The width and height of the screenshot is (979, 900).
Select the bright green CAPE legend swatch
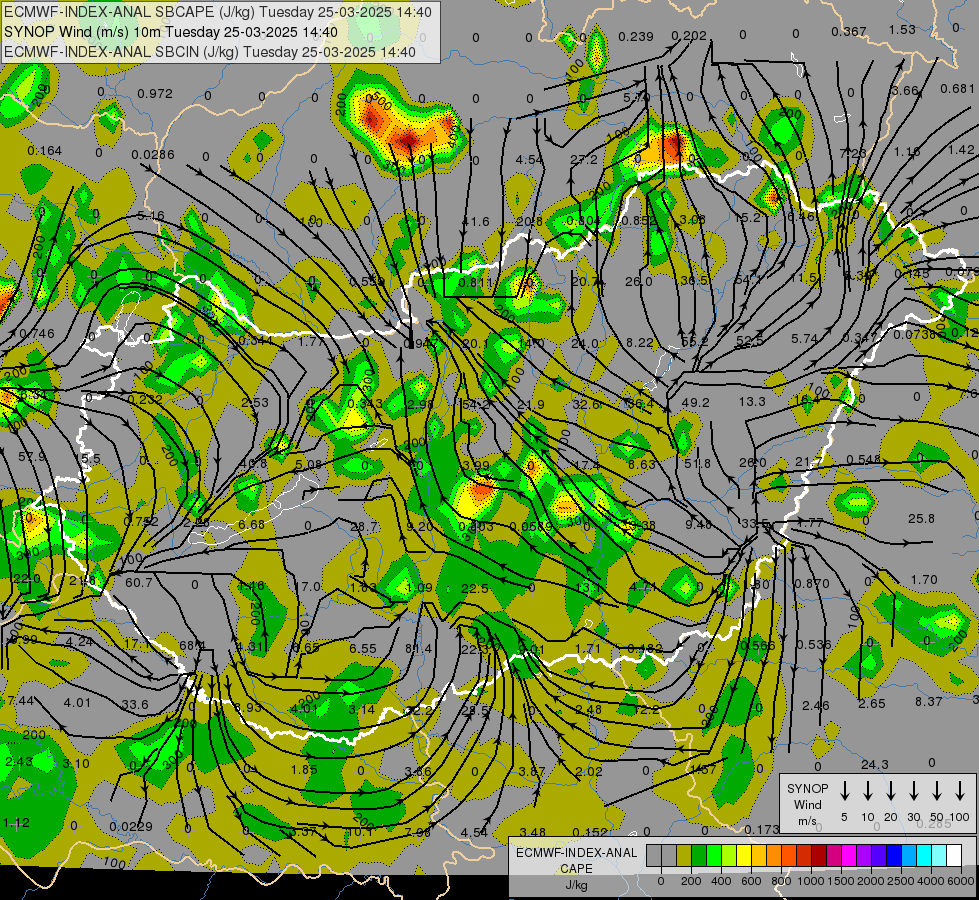(714, 855)
